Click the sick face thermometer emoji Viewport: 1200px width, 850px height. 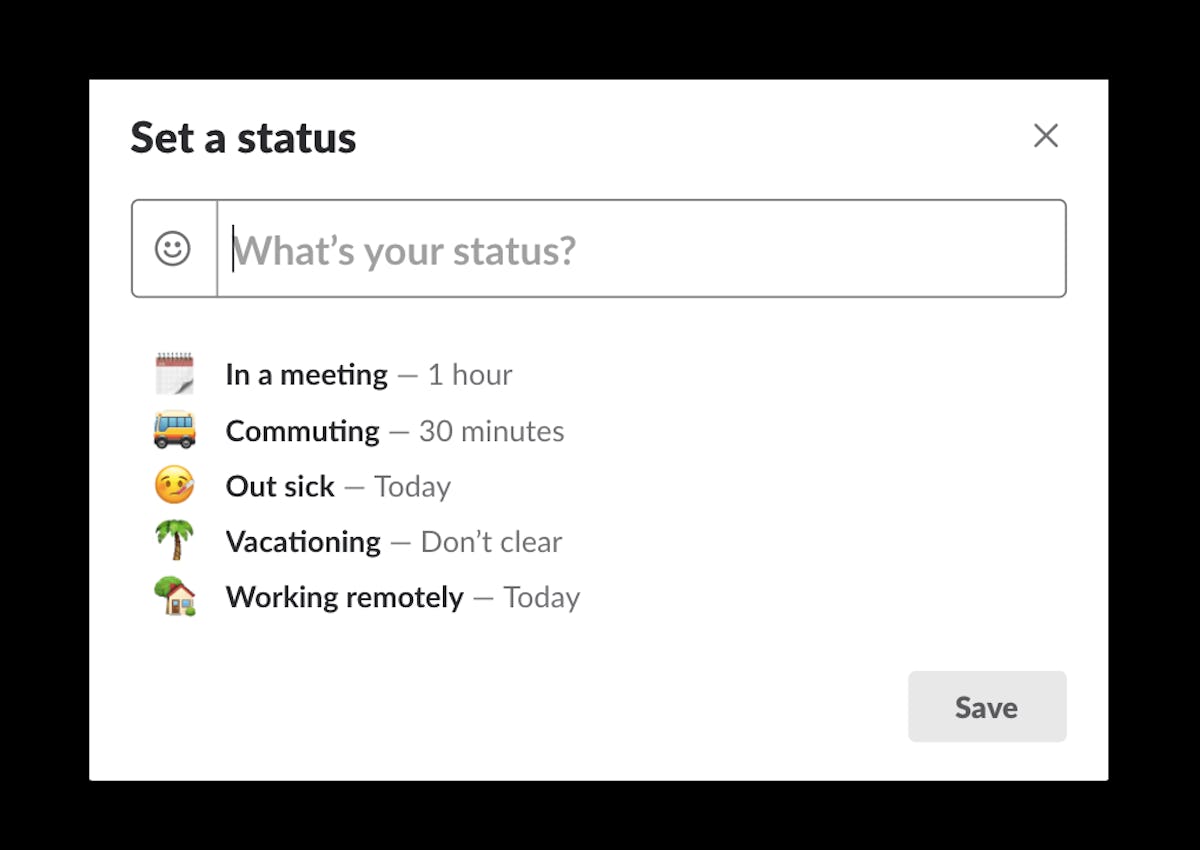point(174,486)
